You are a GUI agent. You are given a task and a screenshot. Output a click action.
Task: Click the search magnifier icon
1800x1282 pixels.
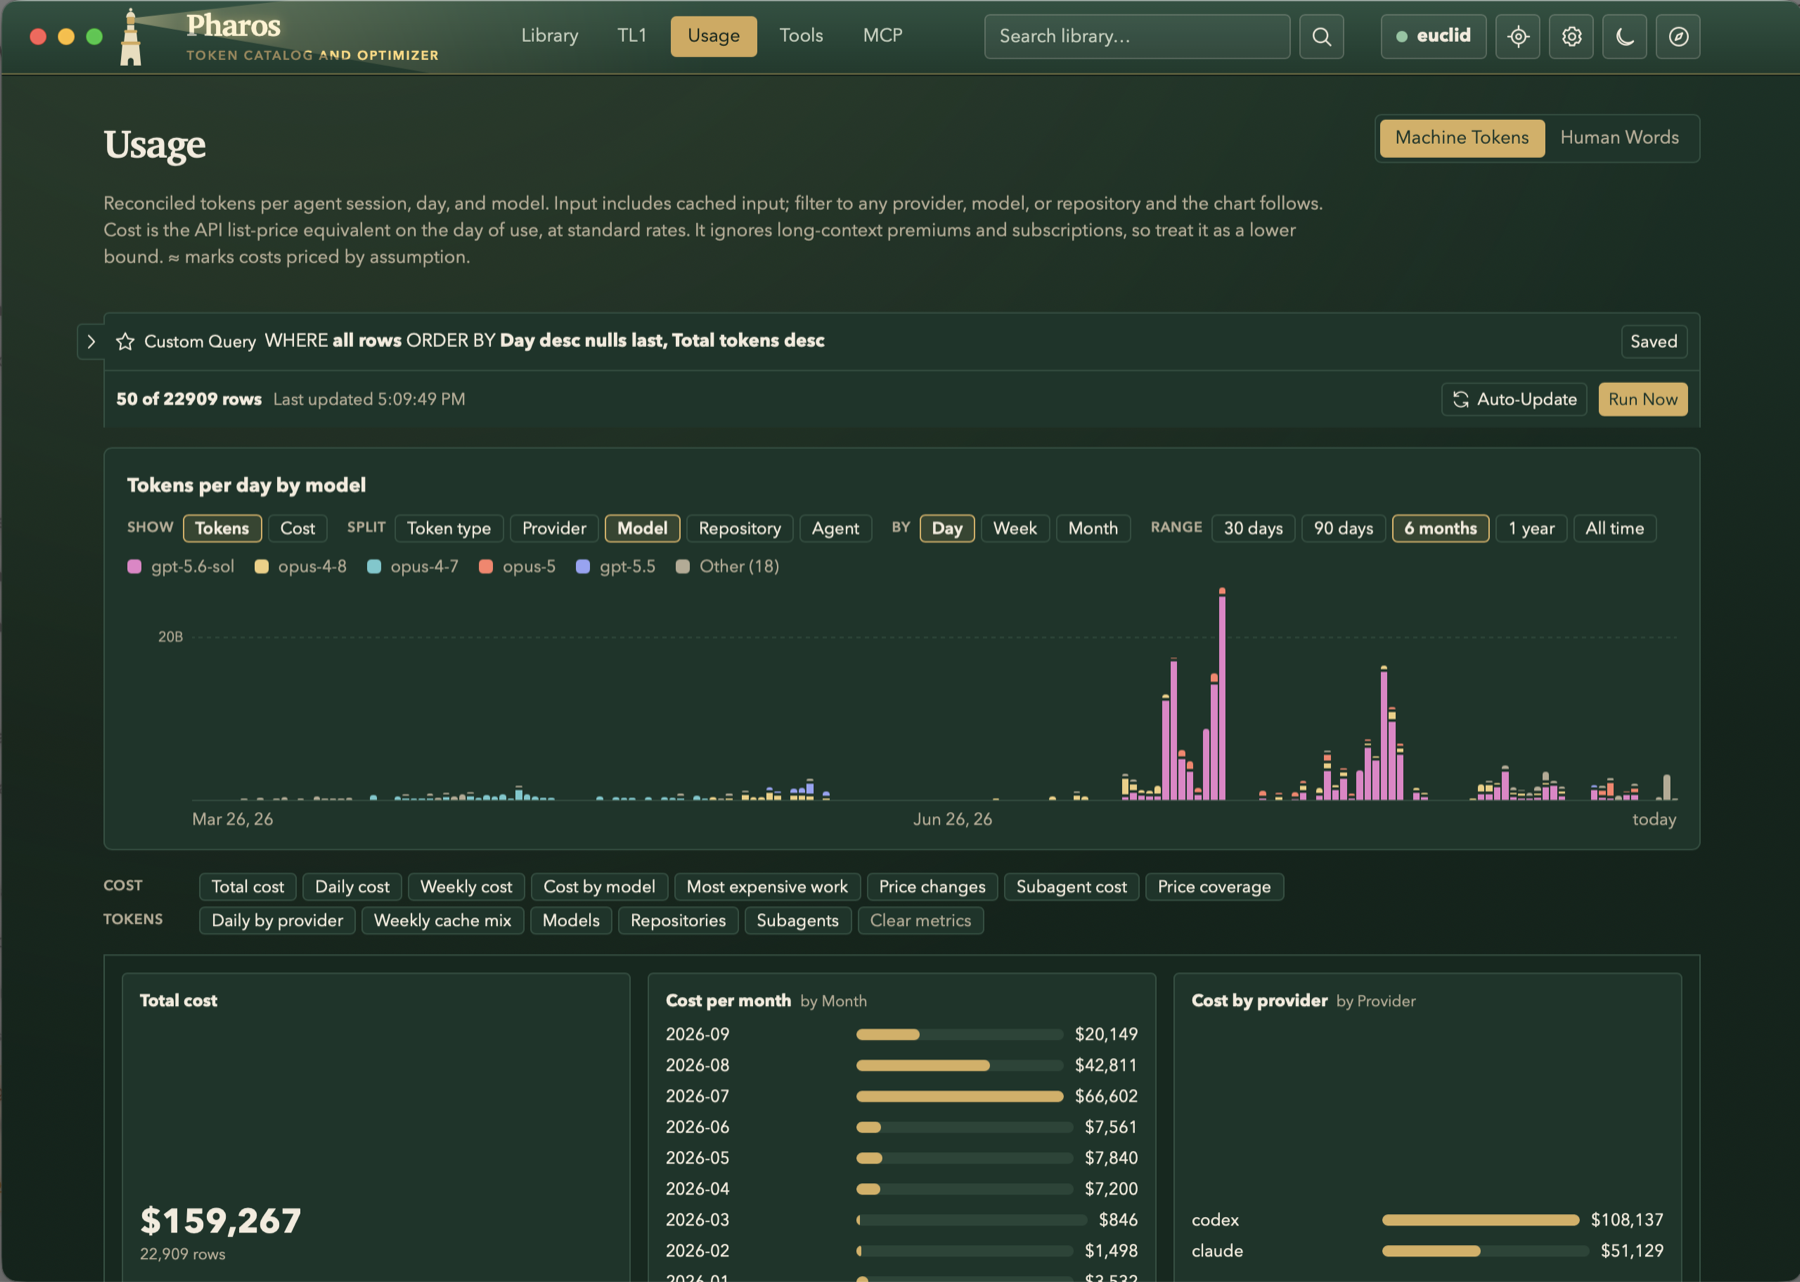point(1321,36)
